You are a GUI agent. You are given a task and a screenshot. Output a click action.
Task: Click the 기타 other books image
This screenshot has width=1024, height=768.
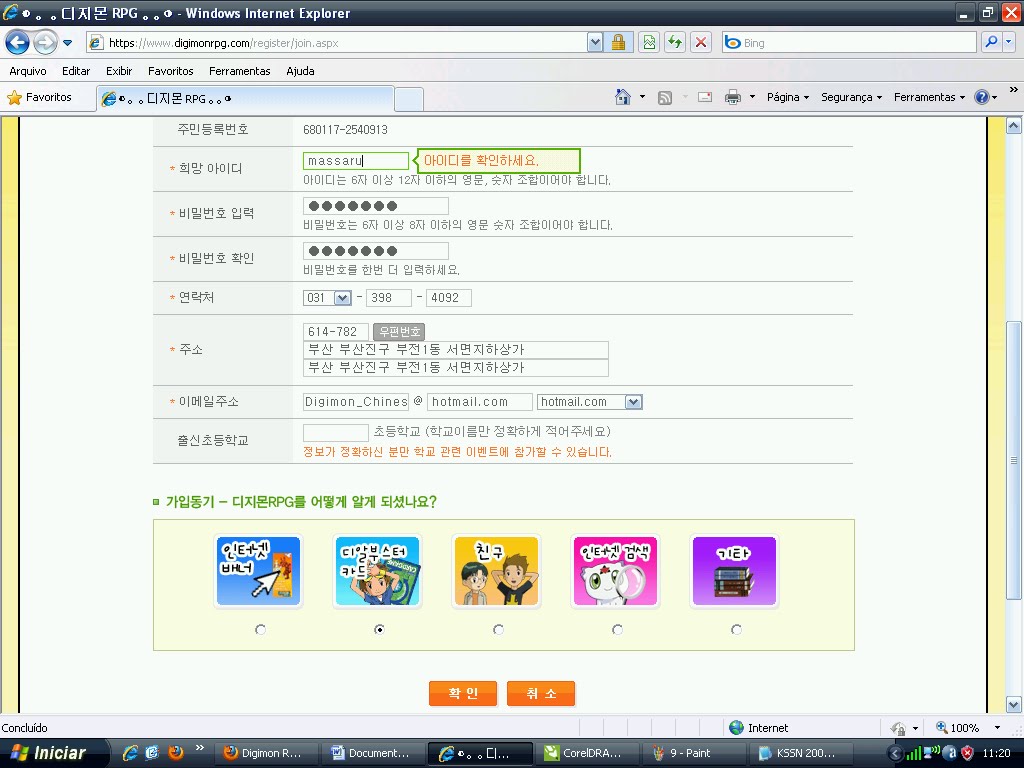(x=734, y=571)
